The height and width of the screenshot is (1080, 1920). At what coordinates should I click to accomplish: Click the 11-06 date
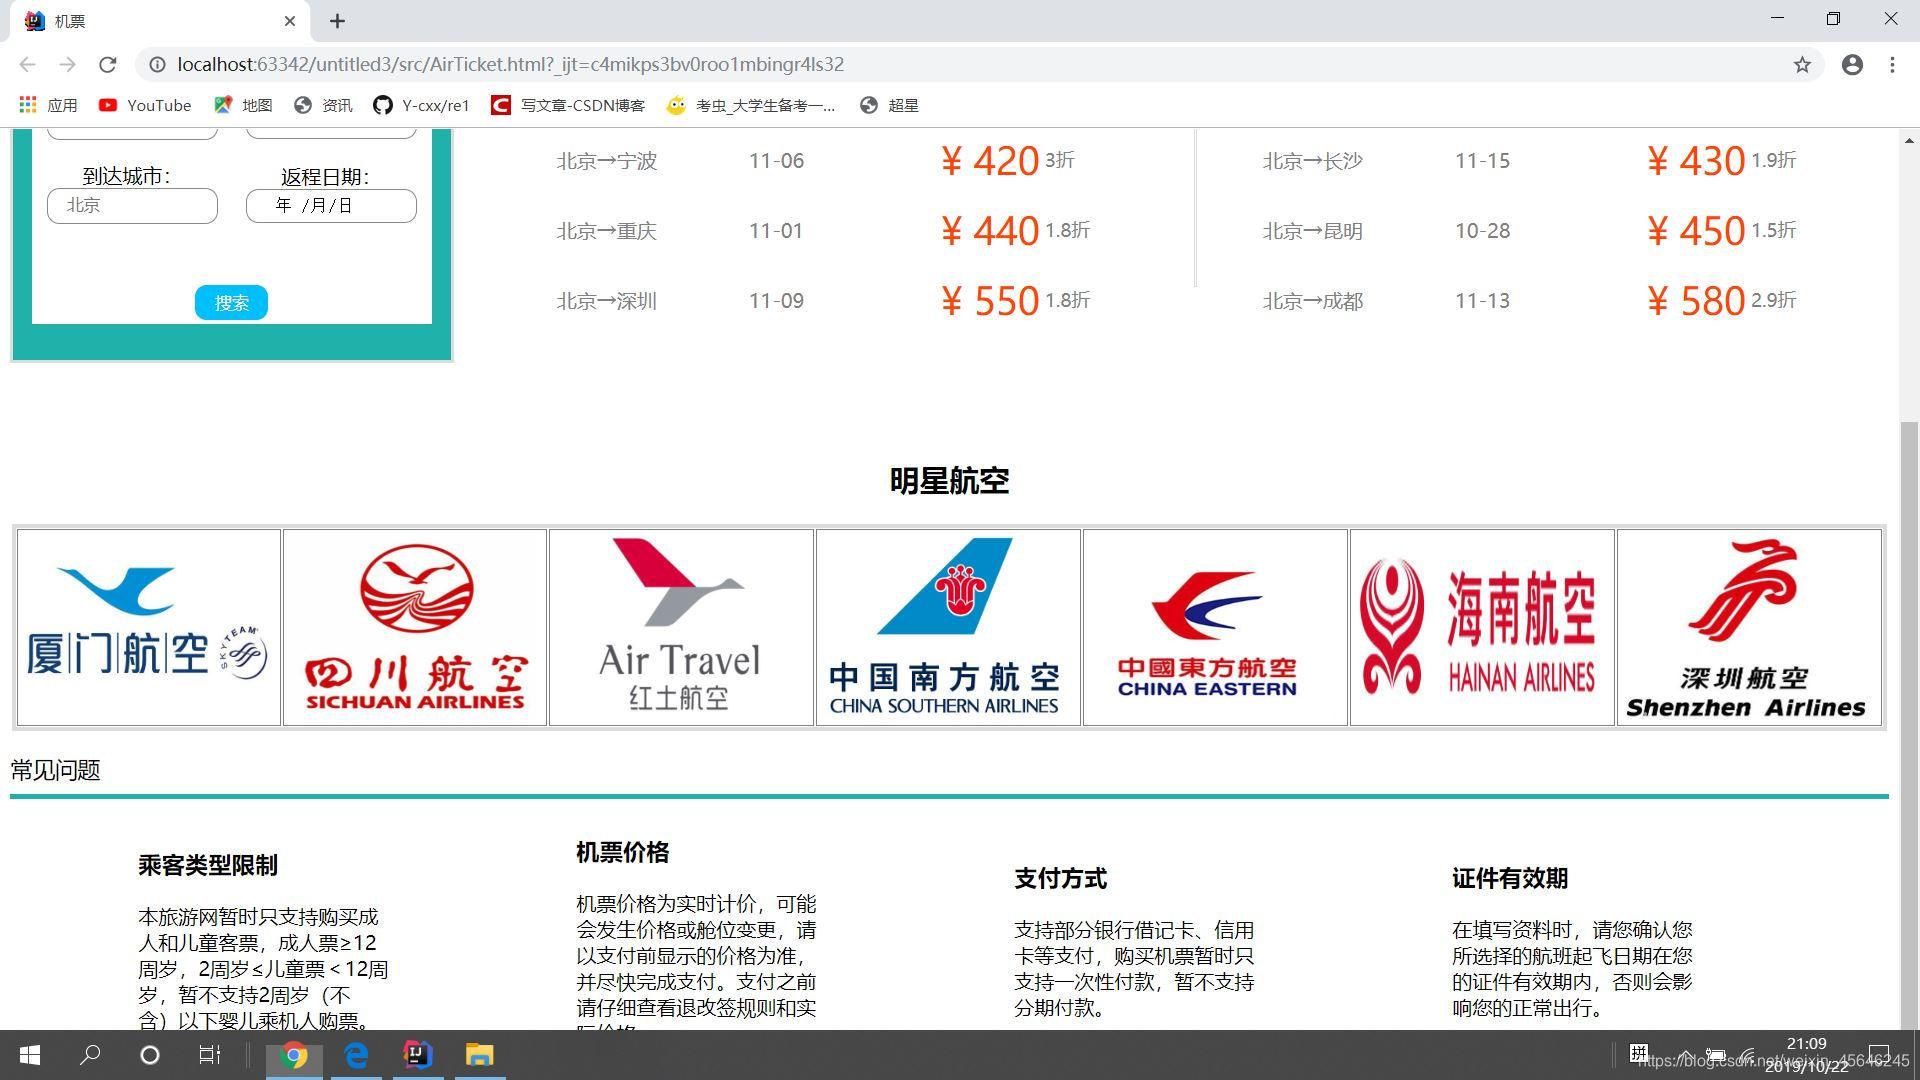[776, 161]
